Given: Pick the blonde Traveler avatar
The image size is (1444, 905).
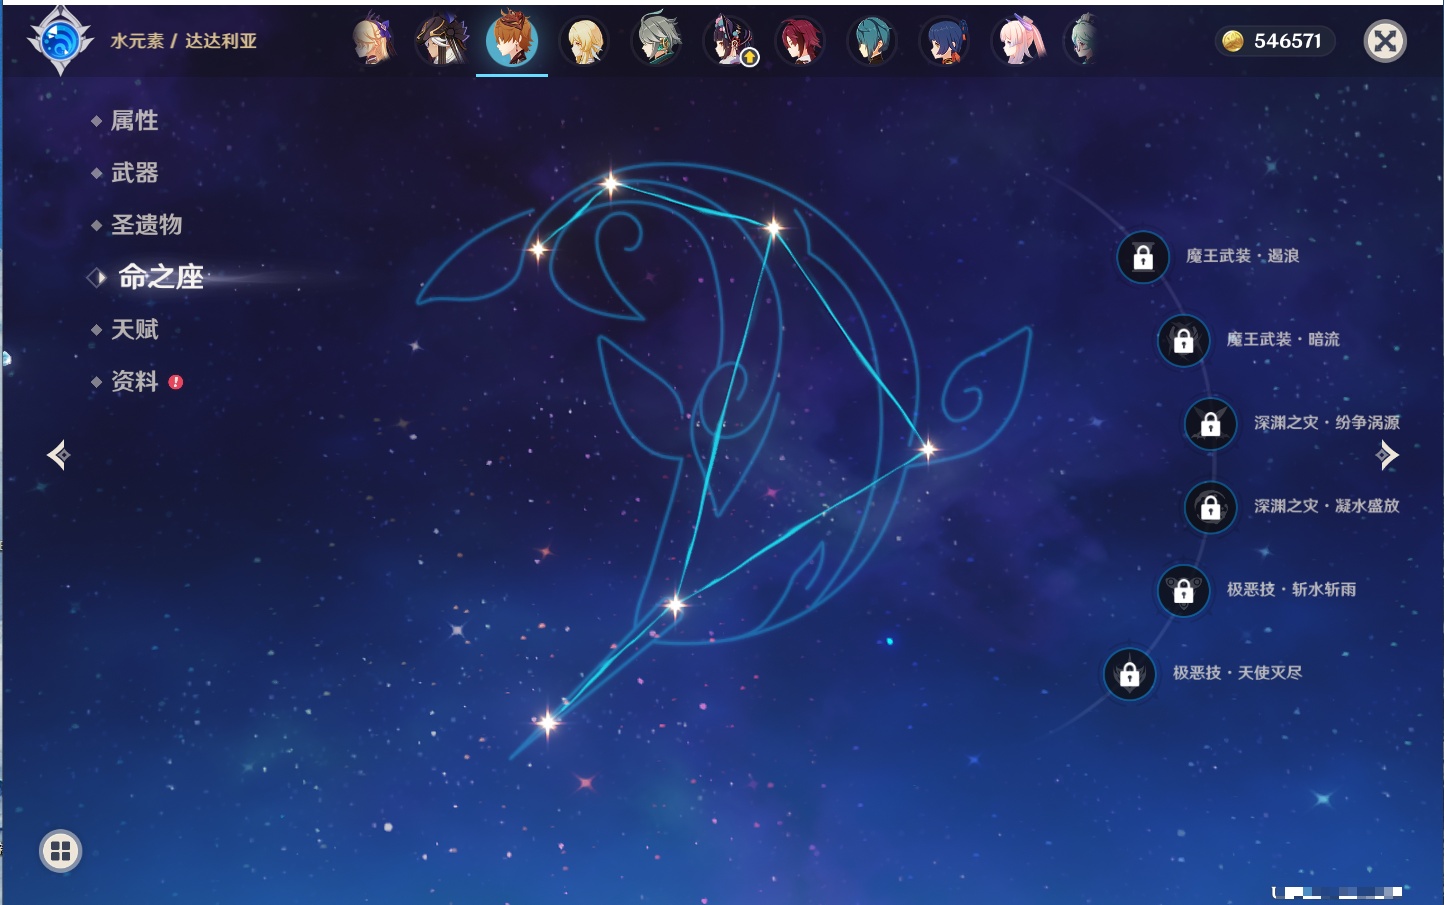Looking at the screenshot, I should pyautogui.click(x=584, y=41).
